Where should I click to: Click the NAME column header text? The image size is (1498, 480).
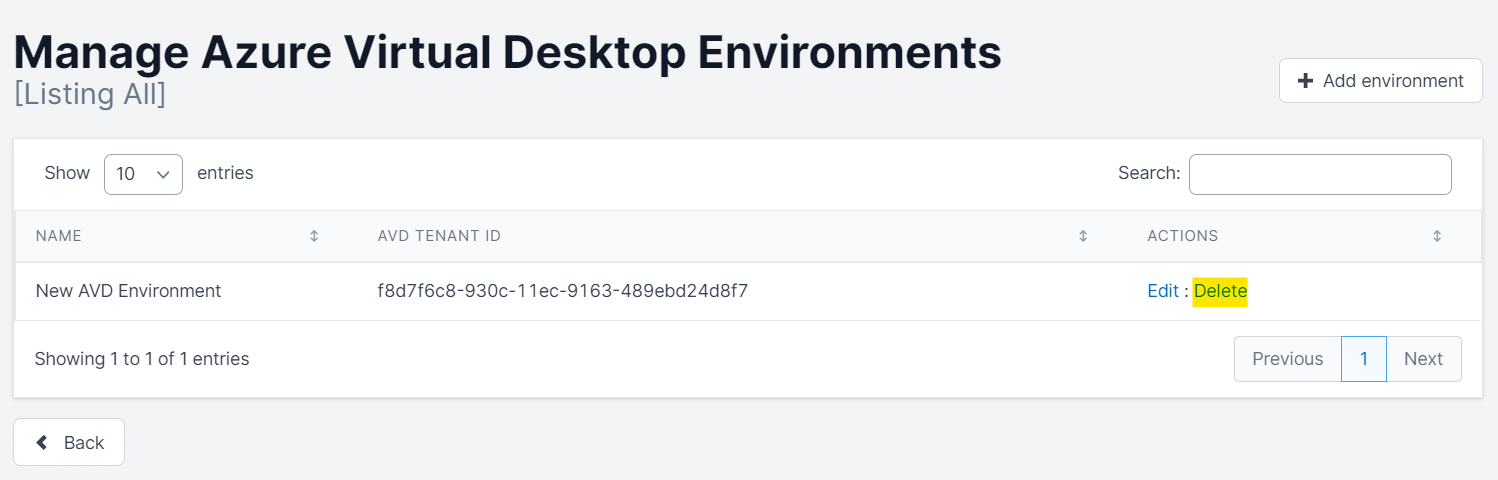[x=59, y=236]
